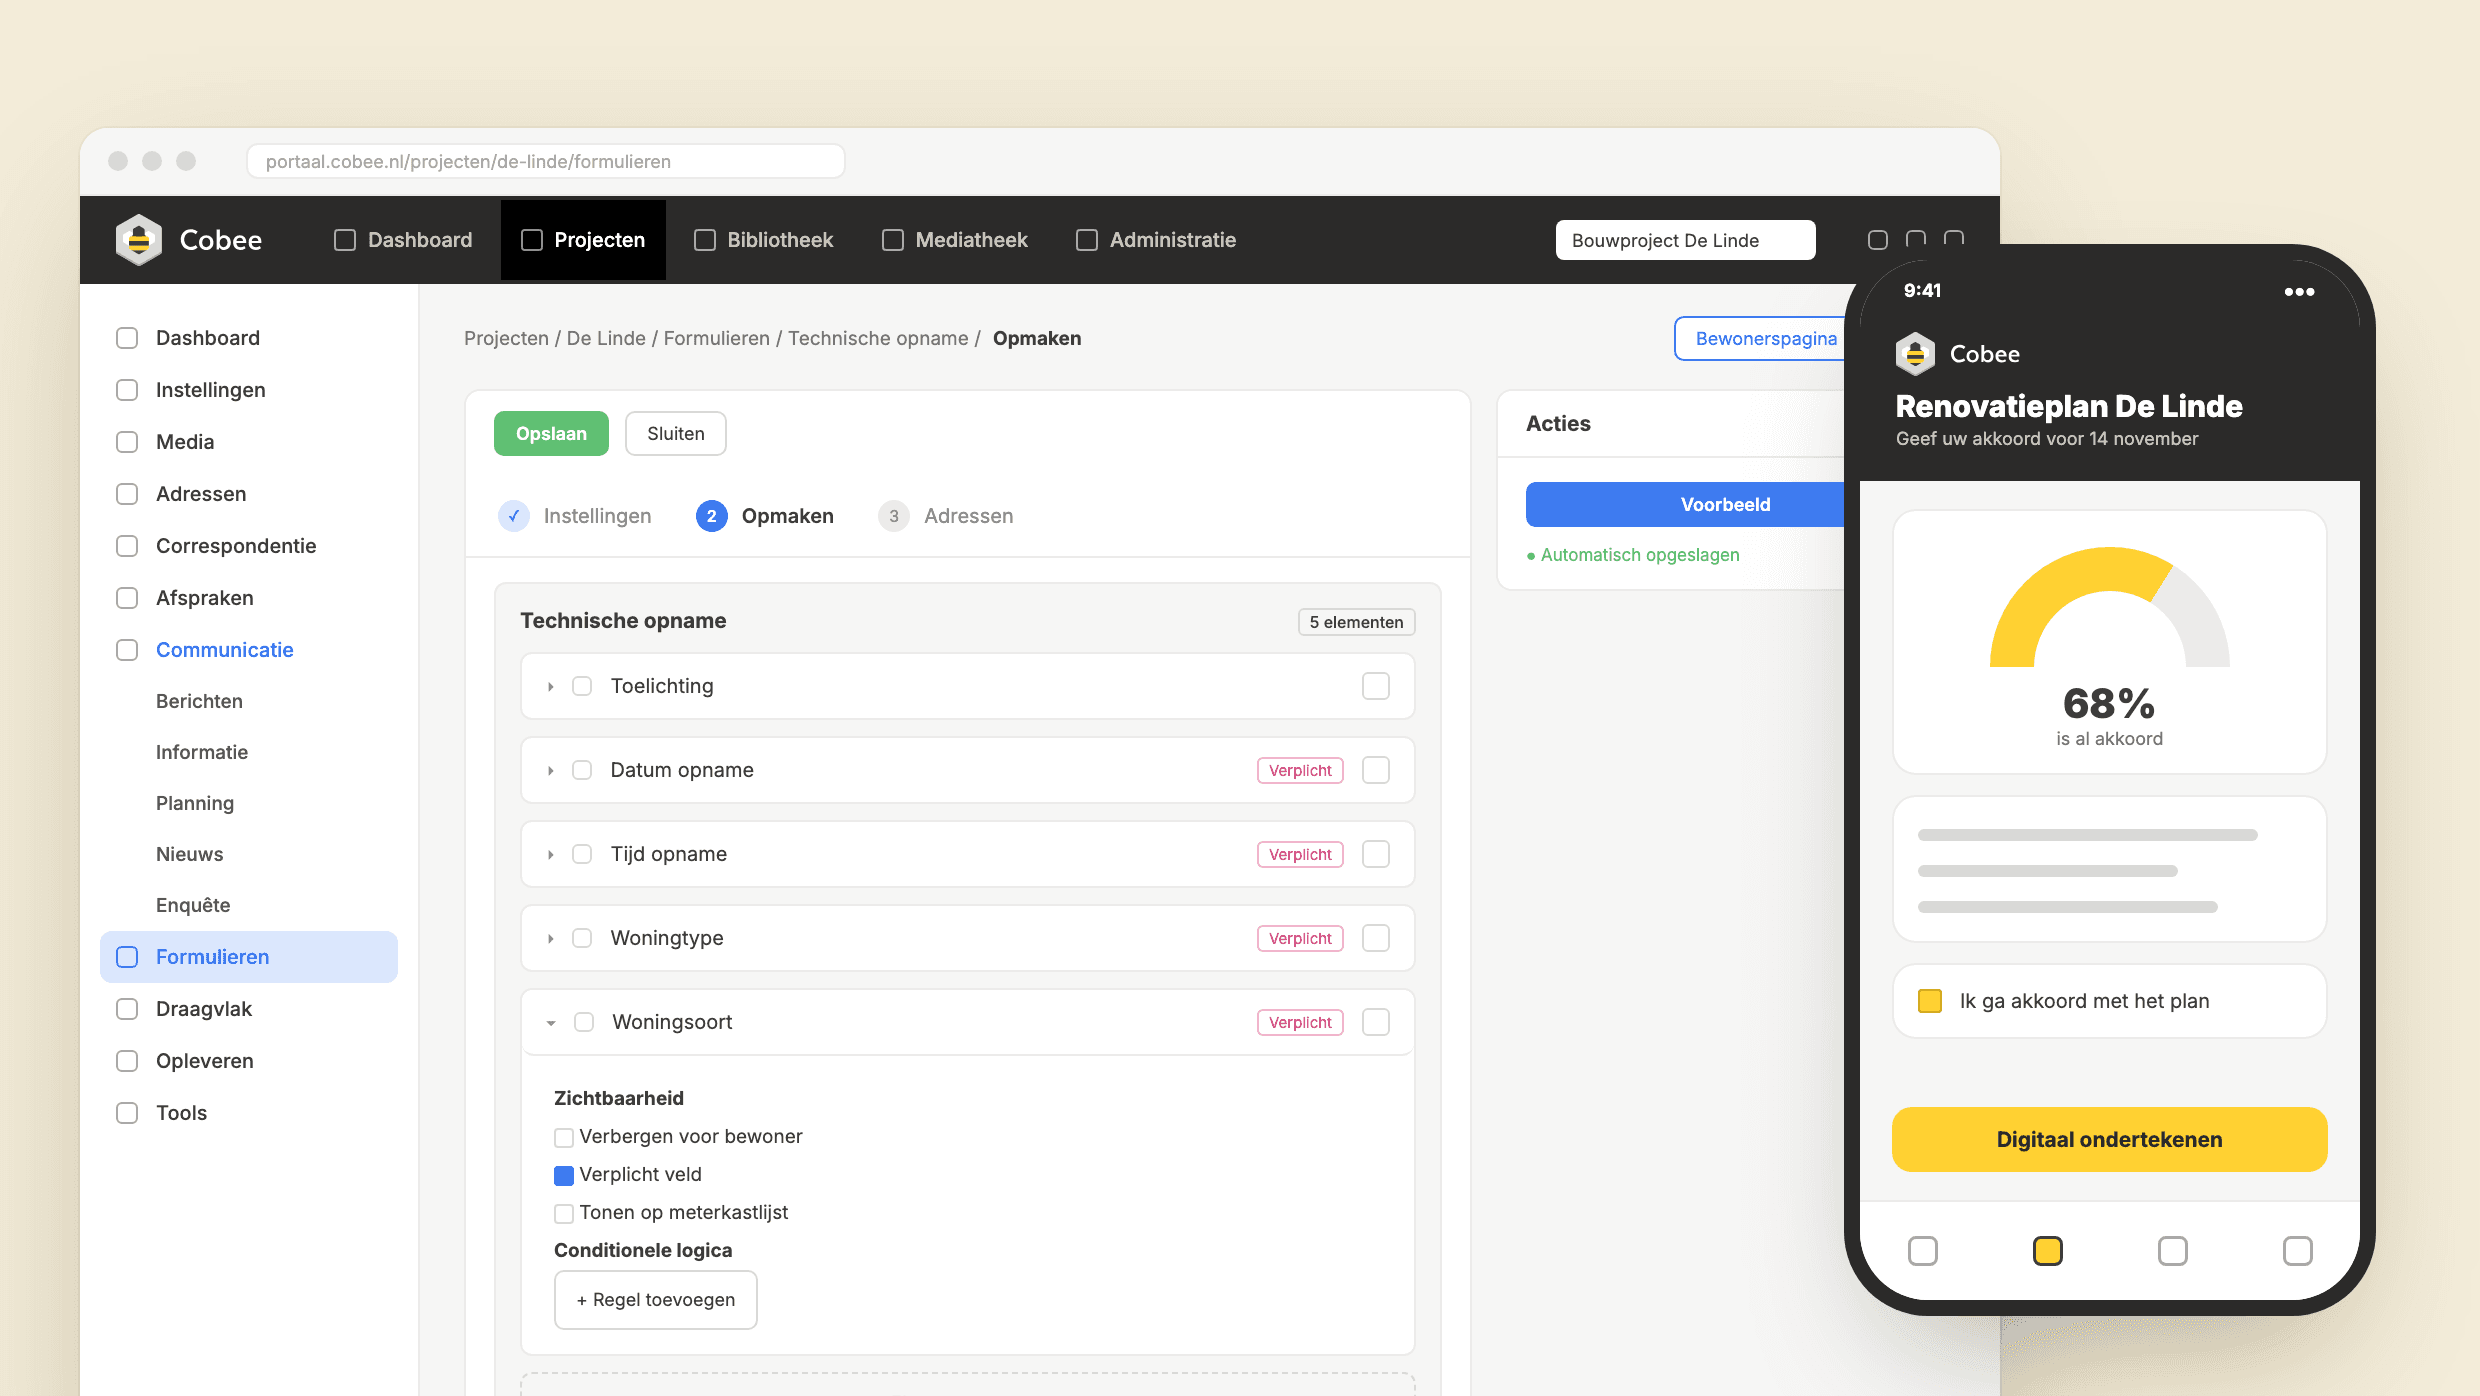Tap the yellow Digitaal ondertekenen button
The image size is (2480, 1396).
pos(2110,1140)
